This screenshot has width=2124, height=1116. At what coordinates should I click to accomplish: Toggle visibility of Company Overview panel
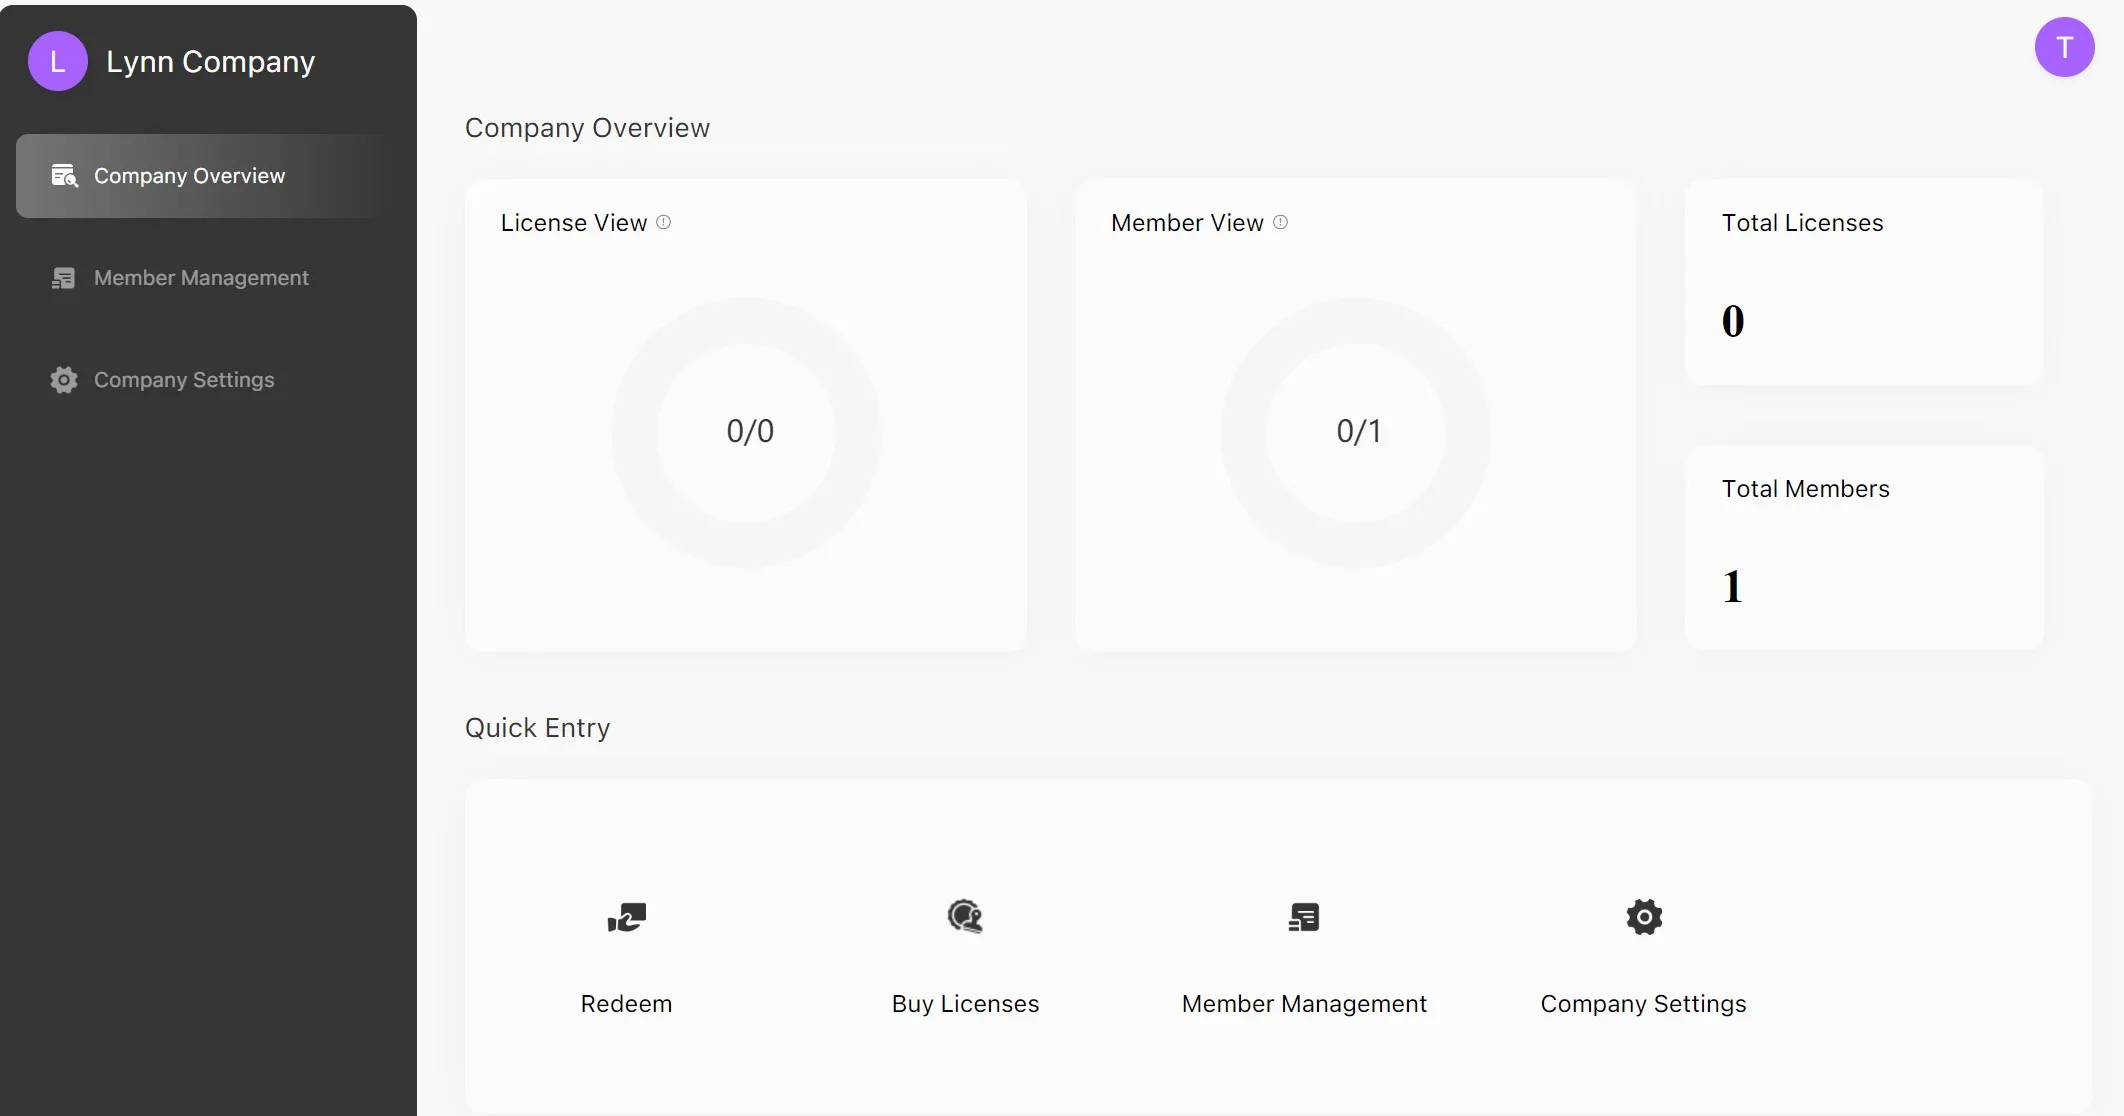(x=212, y=174)
